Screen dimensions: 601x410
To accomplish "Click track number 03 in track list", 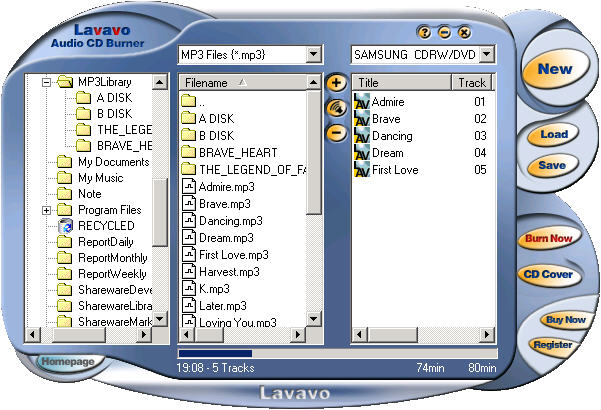I will point(480,136).
